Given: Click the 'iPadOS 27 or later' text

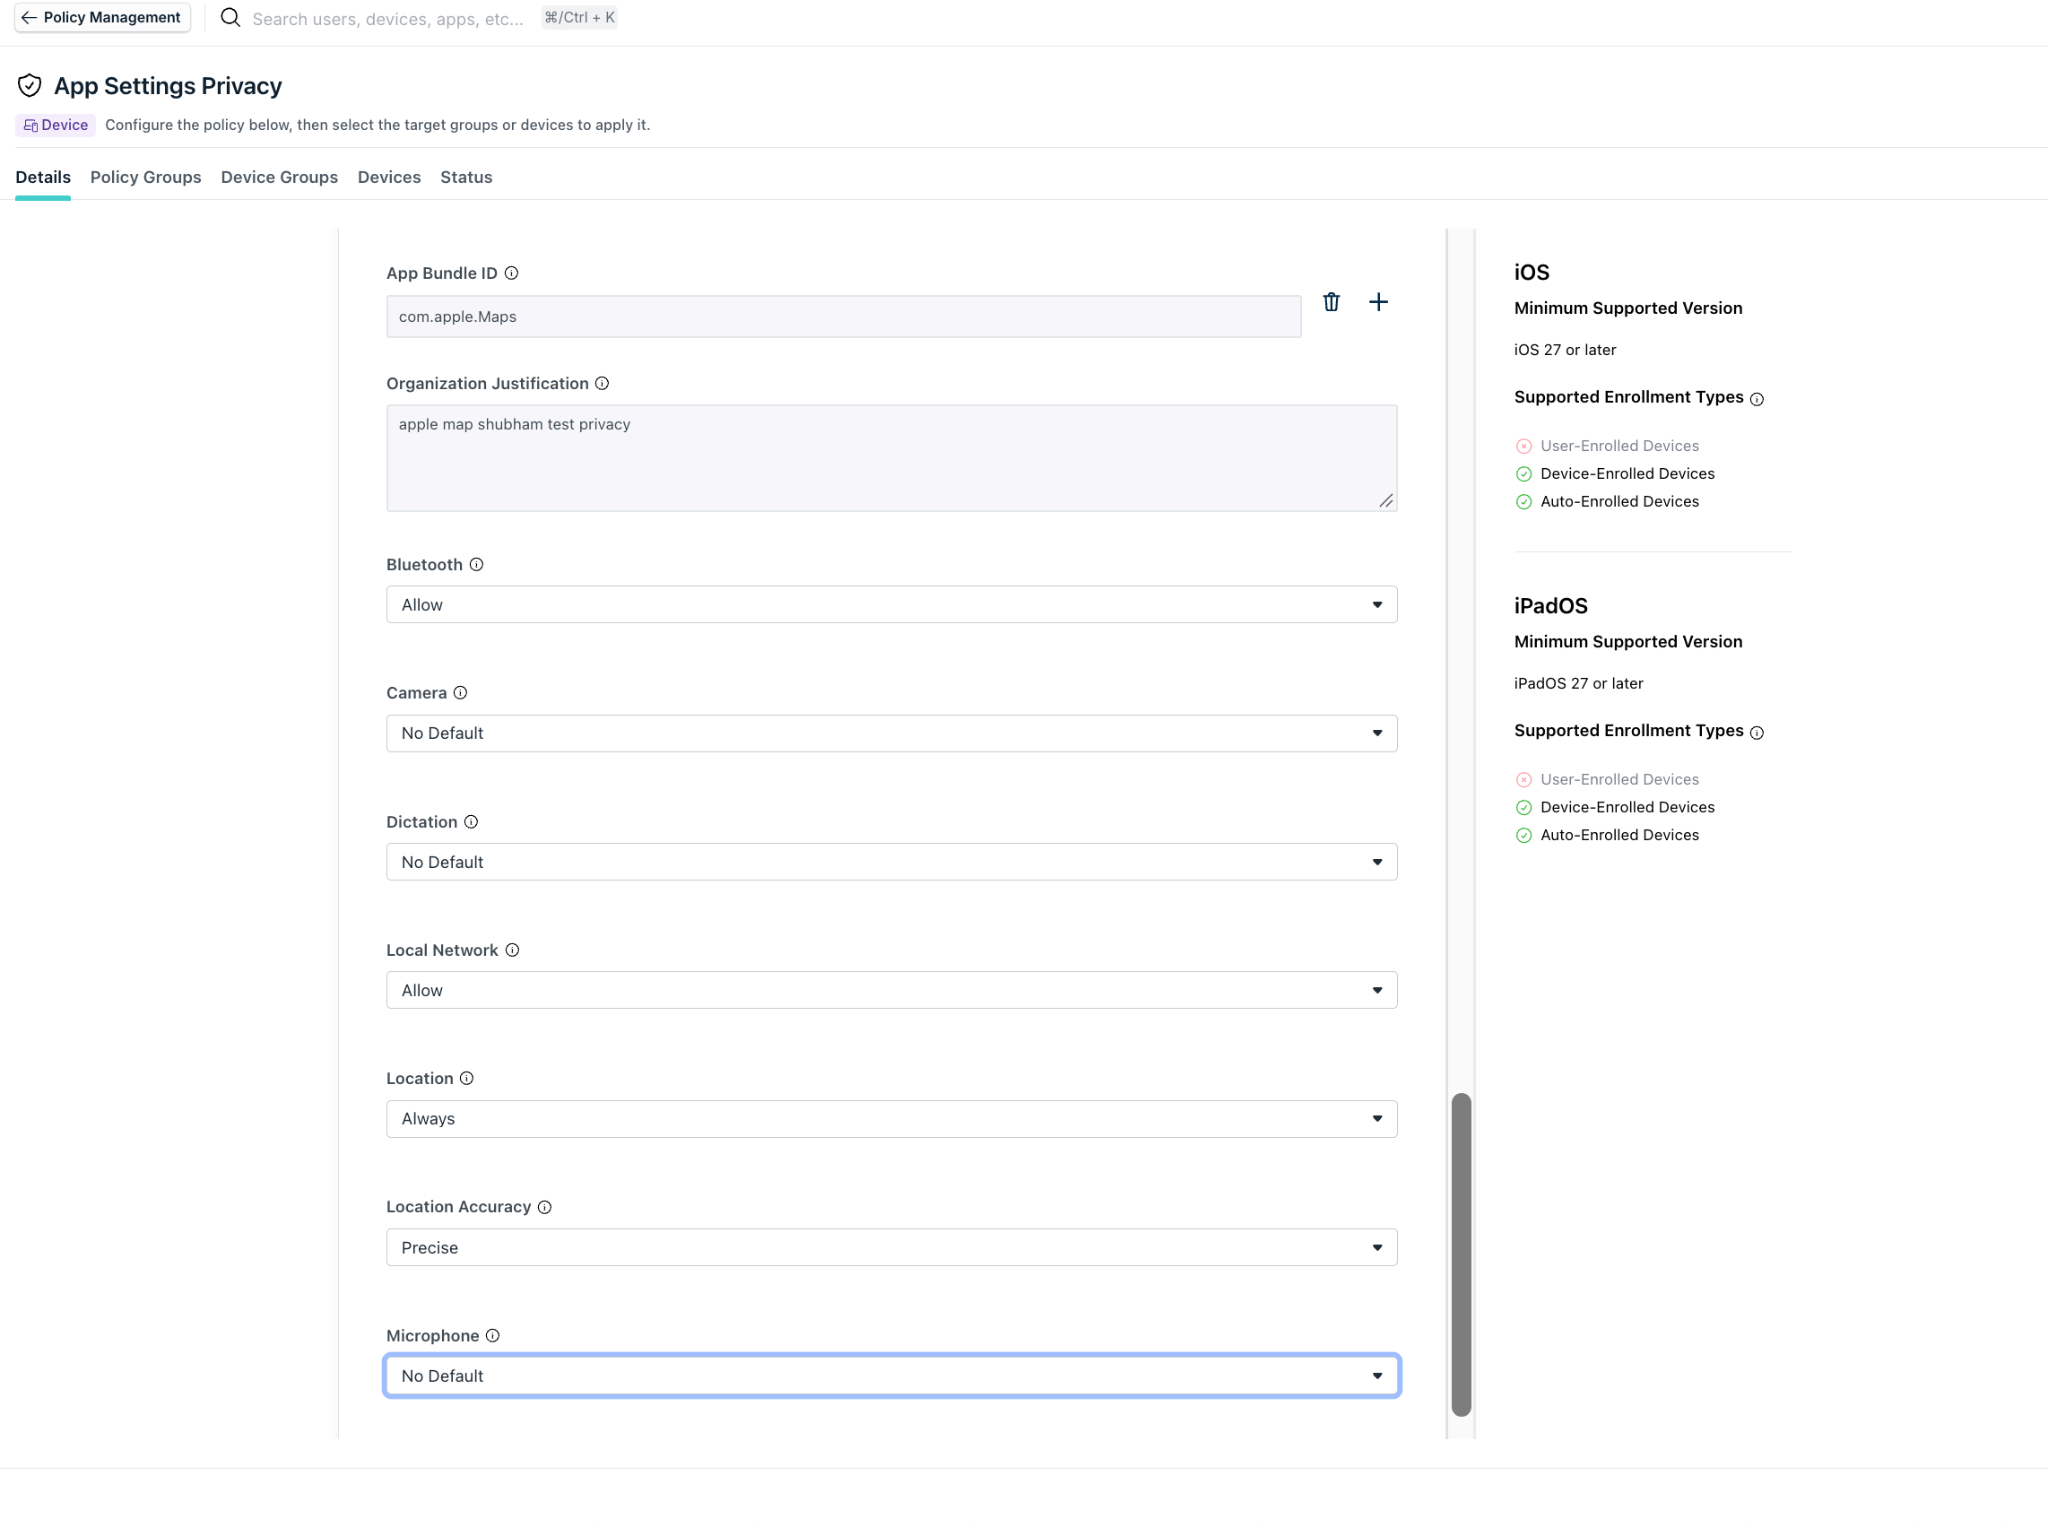Looking at the screenshot, I should point(1578,684).
